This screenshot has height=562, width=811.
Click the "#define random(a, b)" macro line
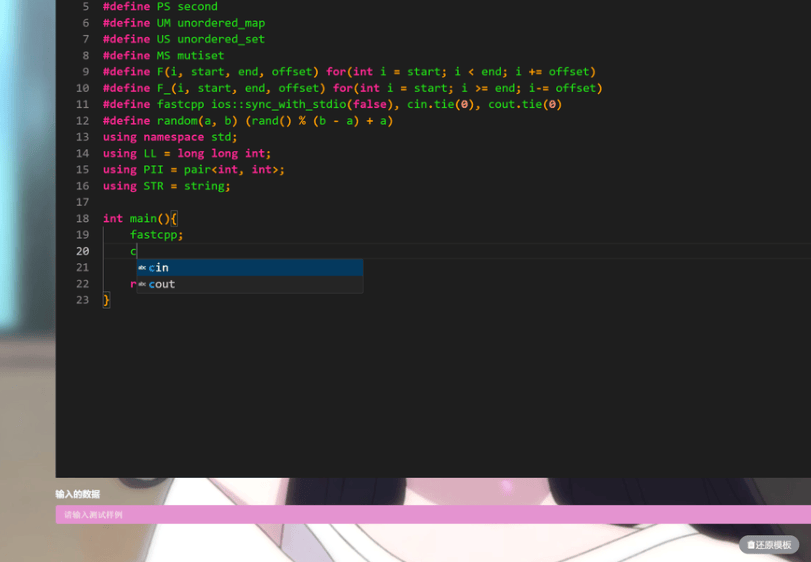[247, 121]
